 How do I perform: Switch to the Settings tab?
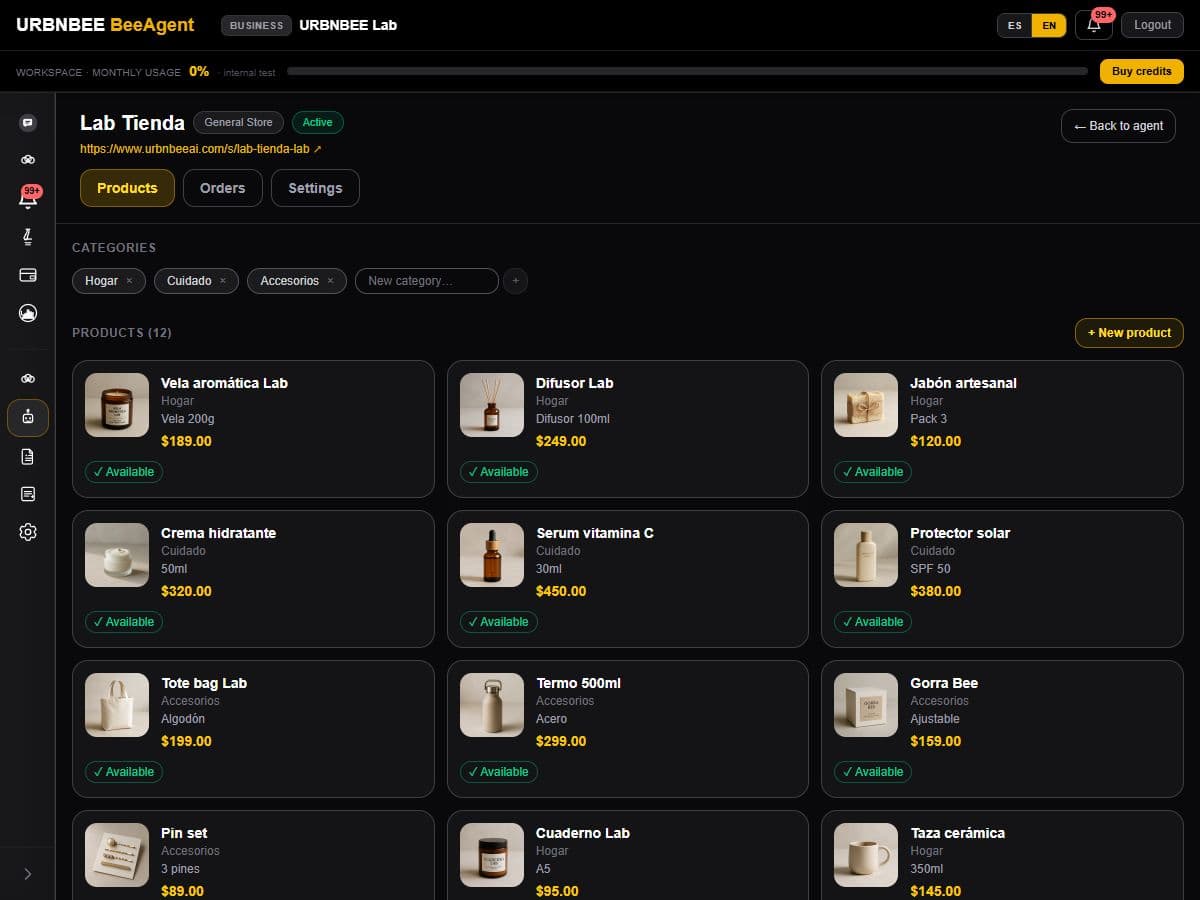315,188
